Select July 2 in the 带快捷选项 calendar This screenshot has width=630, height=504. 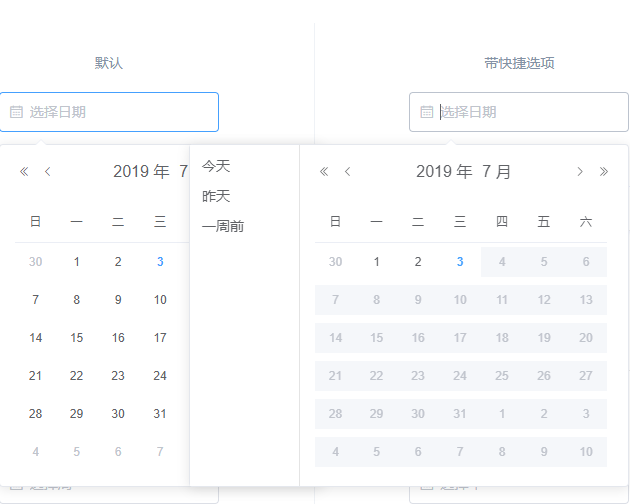tap(418, 262)
